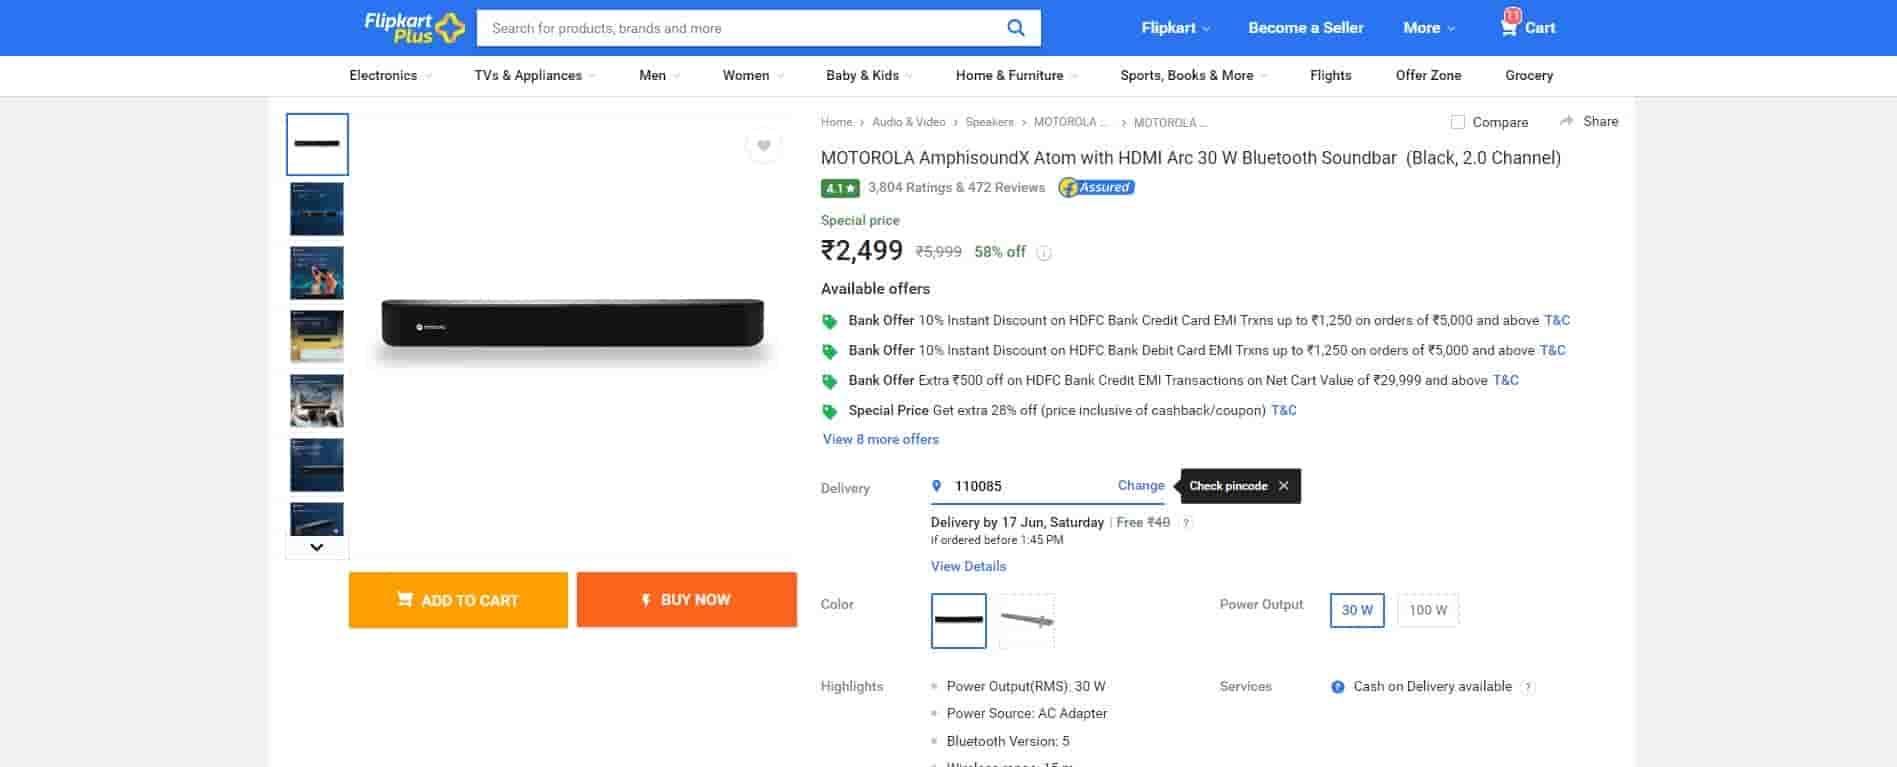Image resolution: width=1897 pixels, height=767 pixels.
Task: Add product to wishlist with heart icon
Action: pos(763,146)
